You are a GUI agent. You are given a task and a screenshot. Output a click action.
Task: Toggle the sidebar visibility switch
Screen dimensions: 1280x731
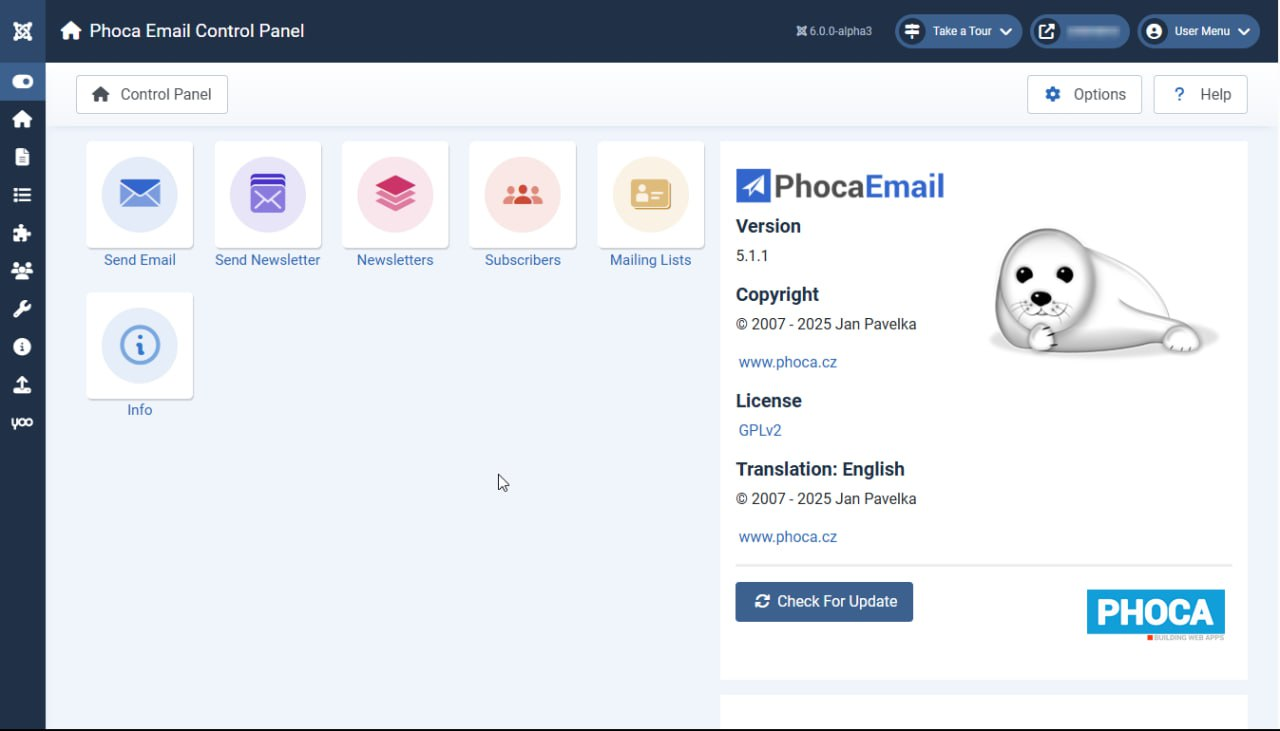pyautogui.click(x=22, y=81)
